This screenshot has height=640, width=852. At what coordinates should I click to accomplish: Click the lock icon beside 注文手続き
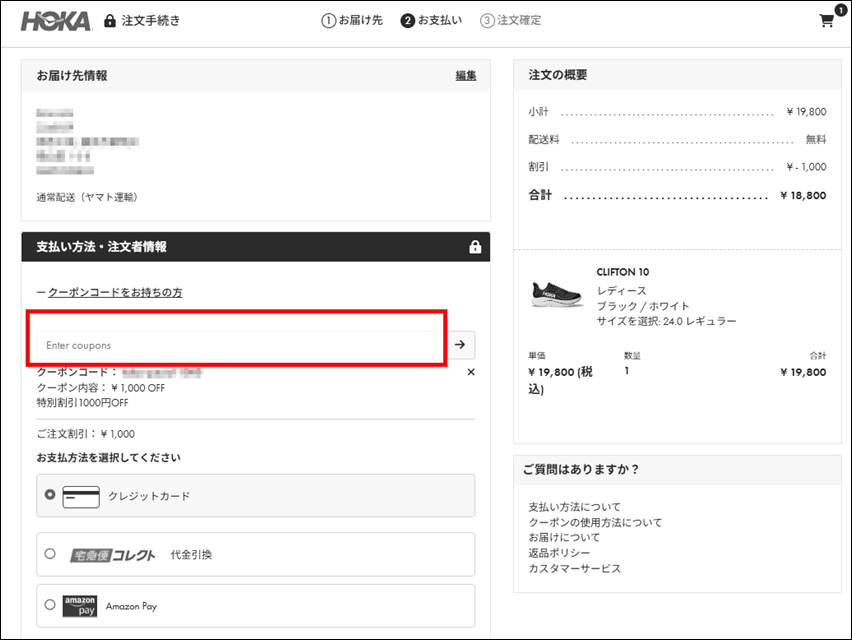click(x=110, y=21)
